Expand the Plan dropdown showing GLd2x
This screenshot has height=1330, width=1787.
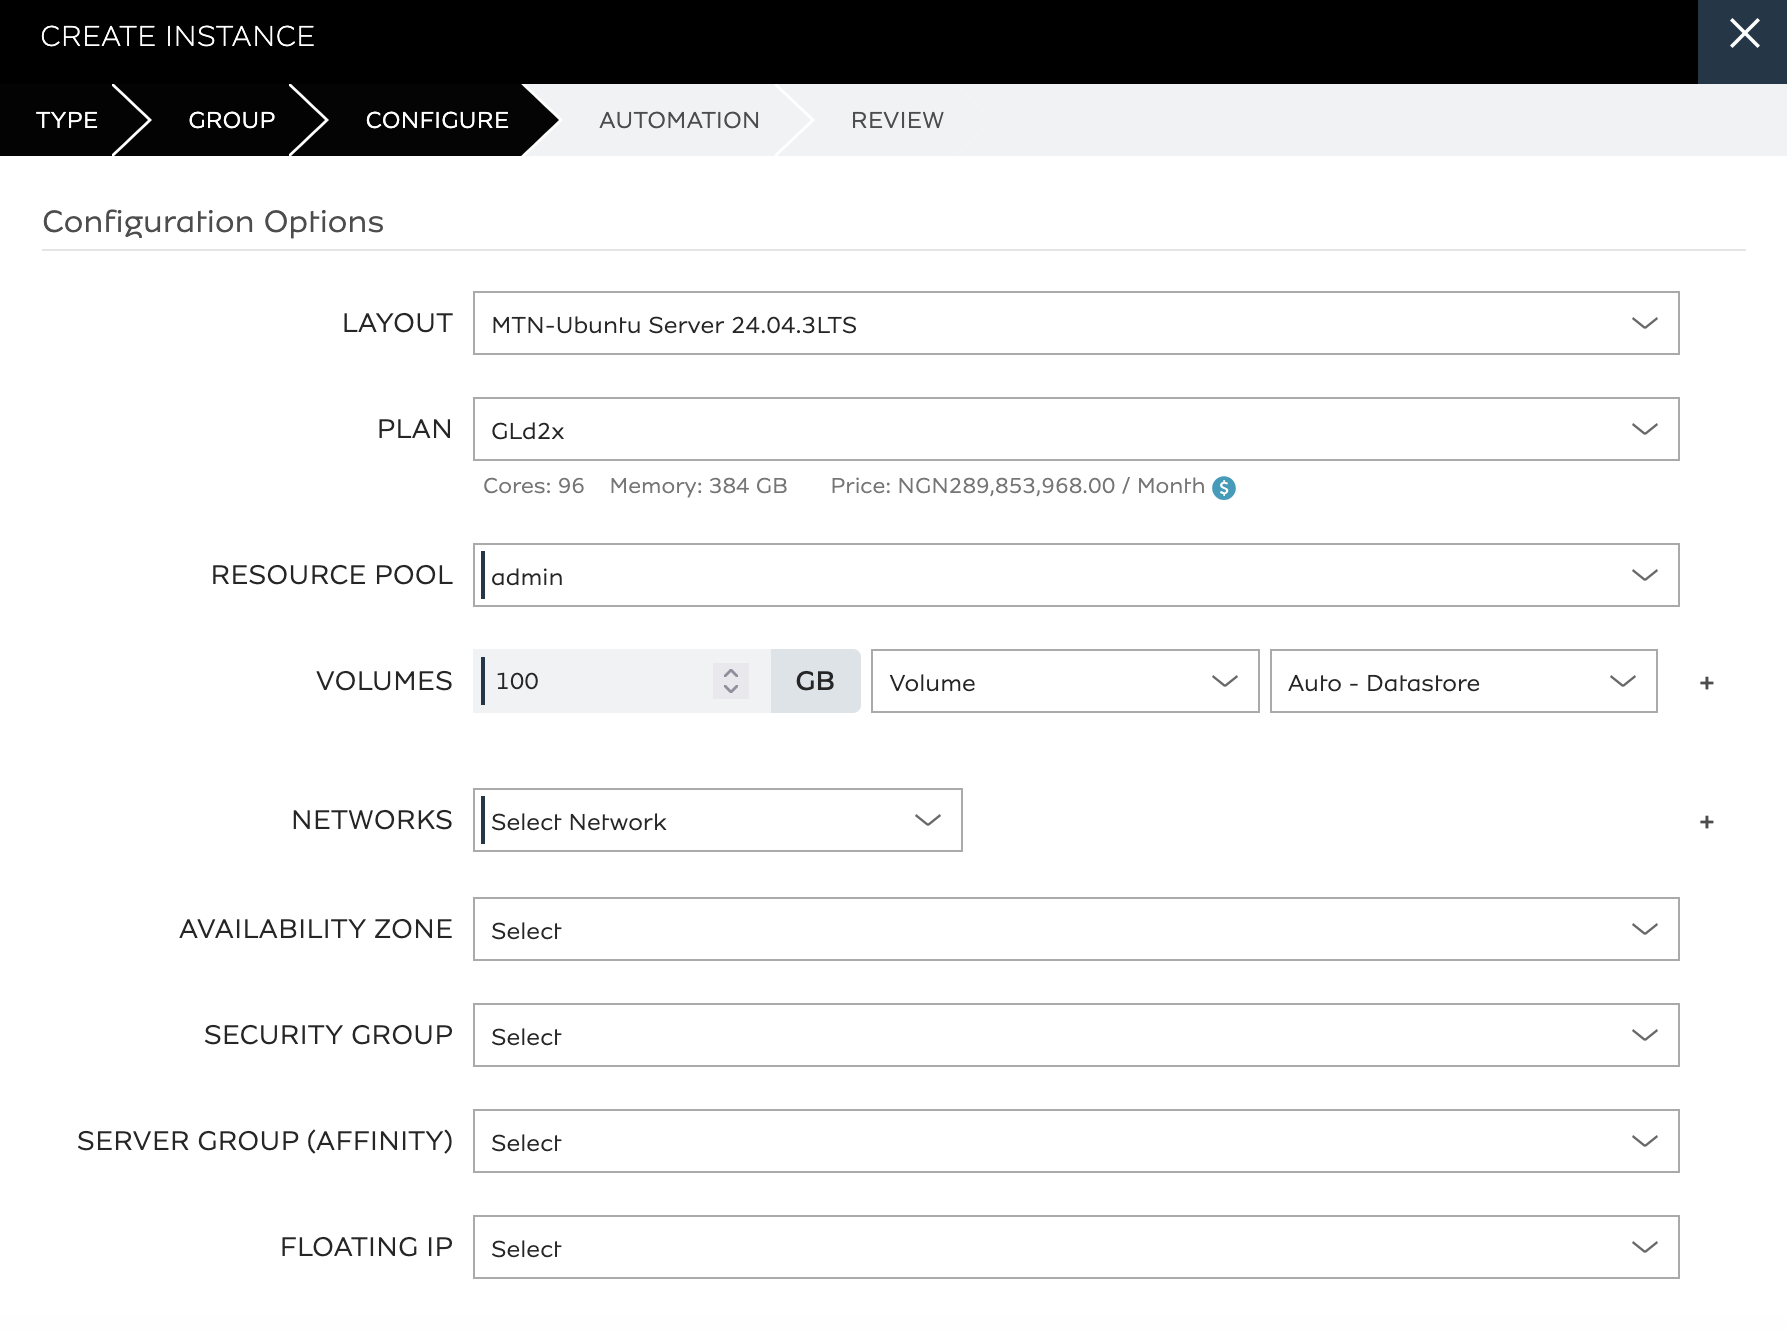pyautogui.click(x=1075, y=429)
